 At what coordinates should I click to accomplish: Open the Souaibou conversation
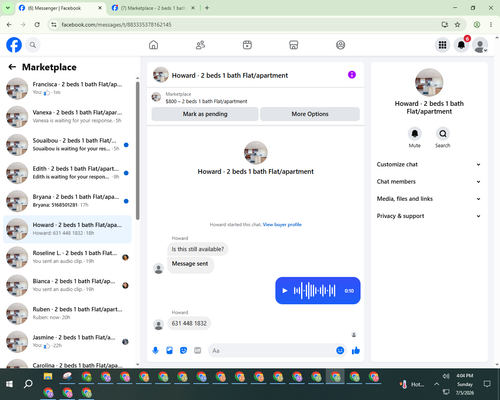pos(67,145)
